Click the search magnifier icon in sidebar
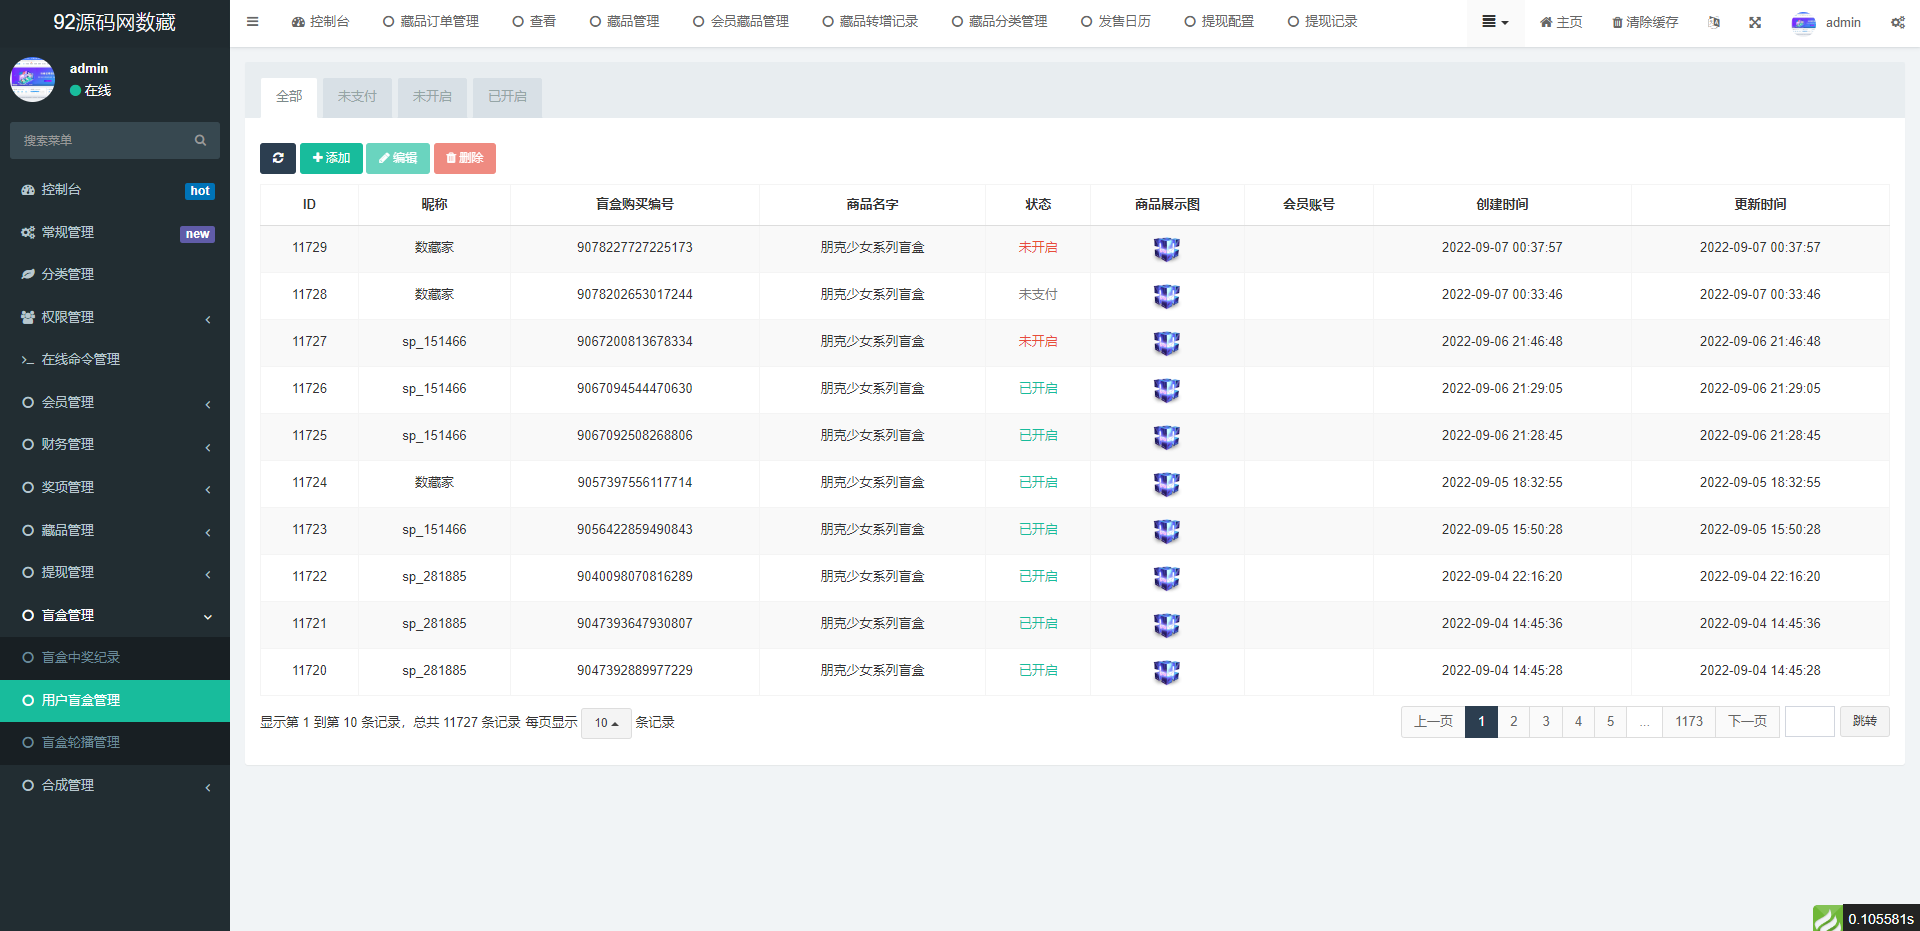Image resolution: width=1920 pixels, height=931 pixels. click(x=200, y=141)
